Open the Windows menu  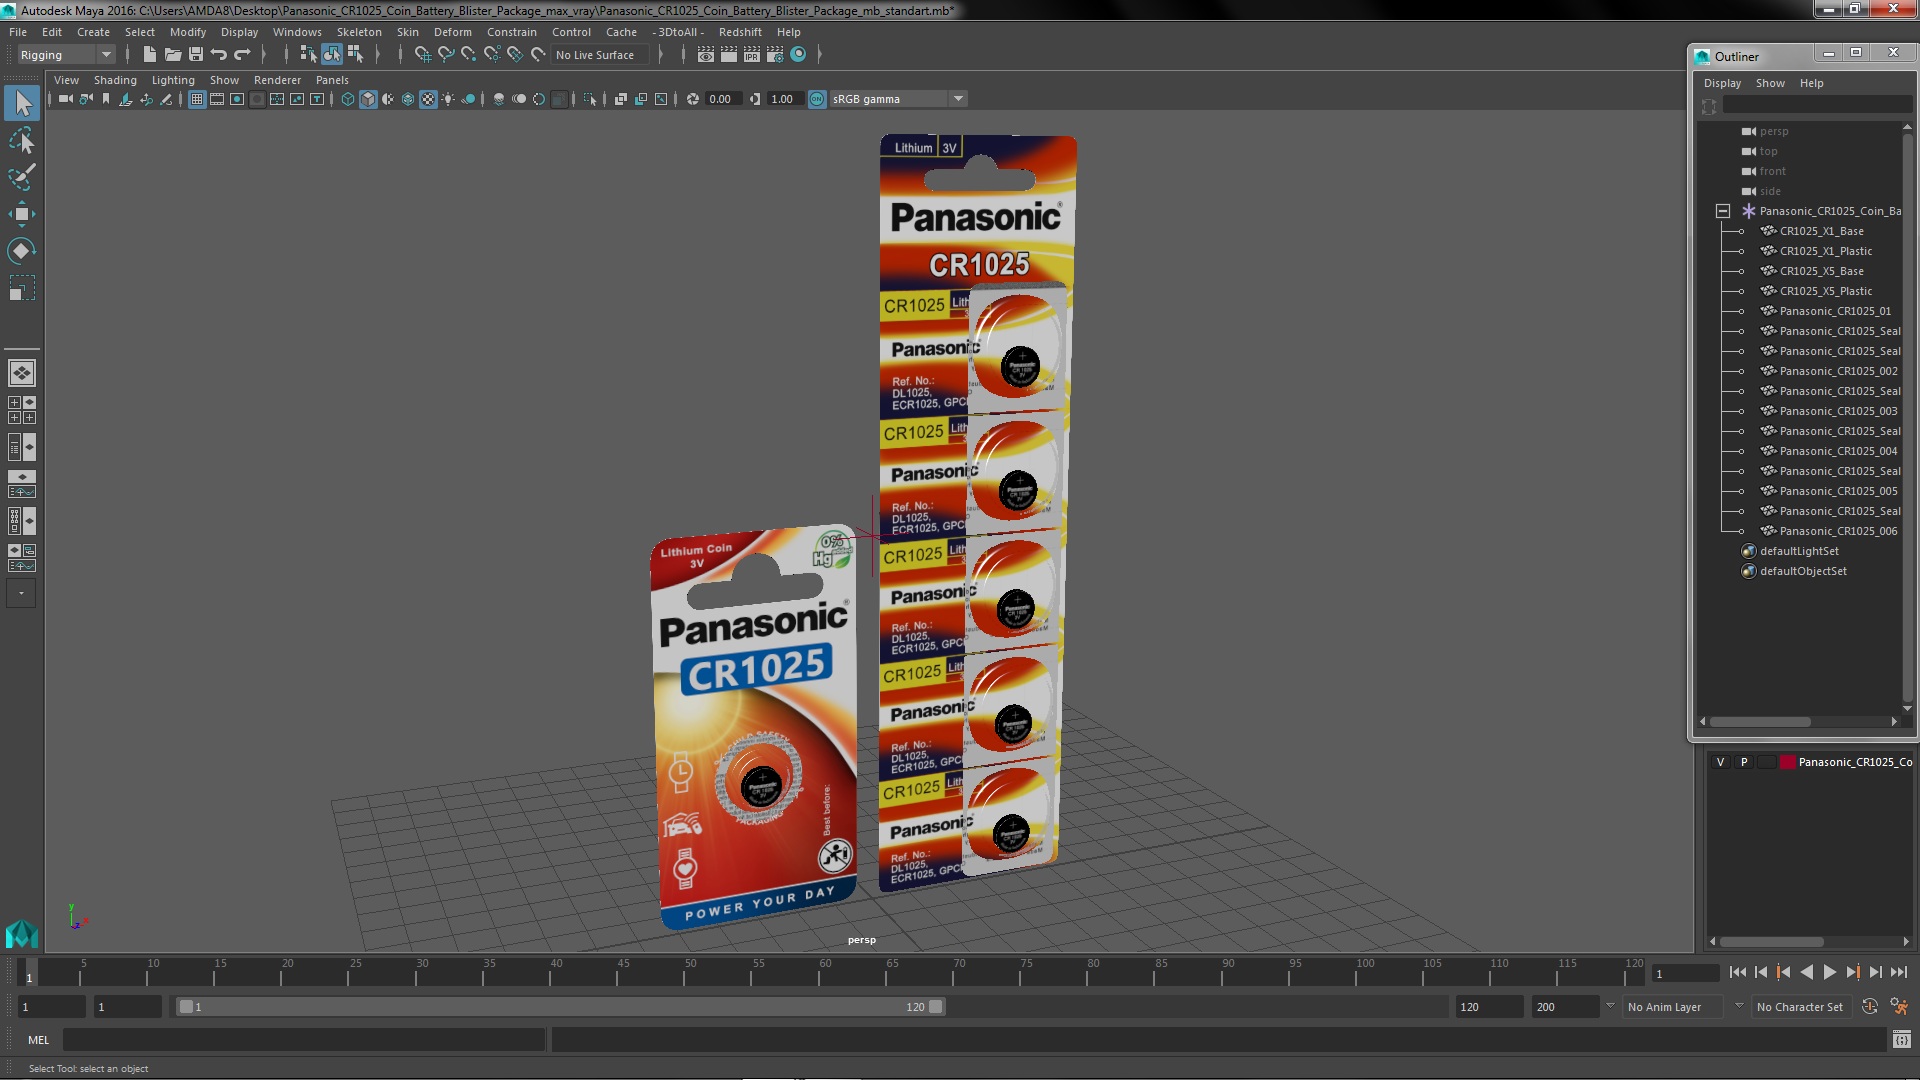coord(297,32)
